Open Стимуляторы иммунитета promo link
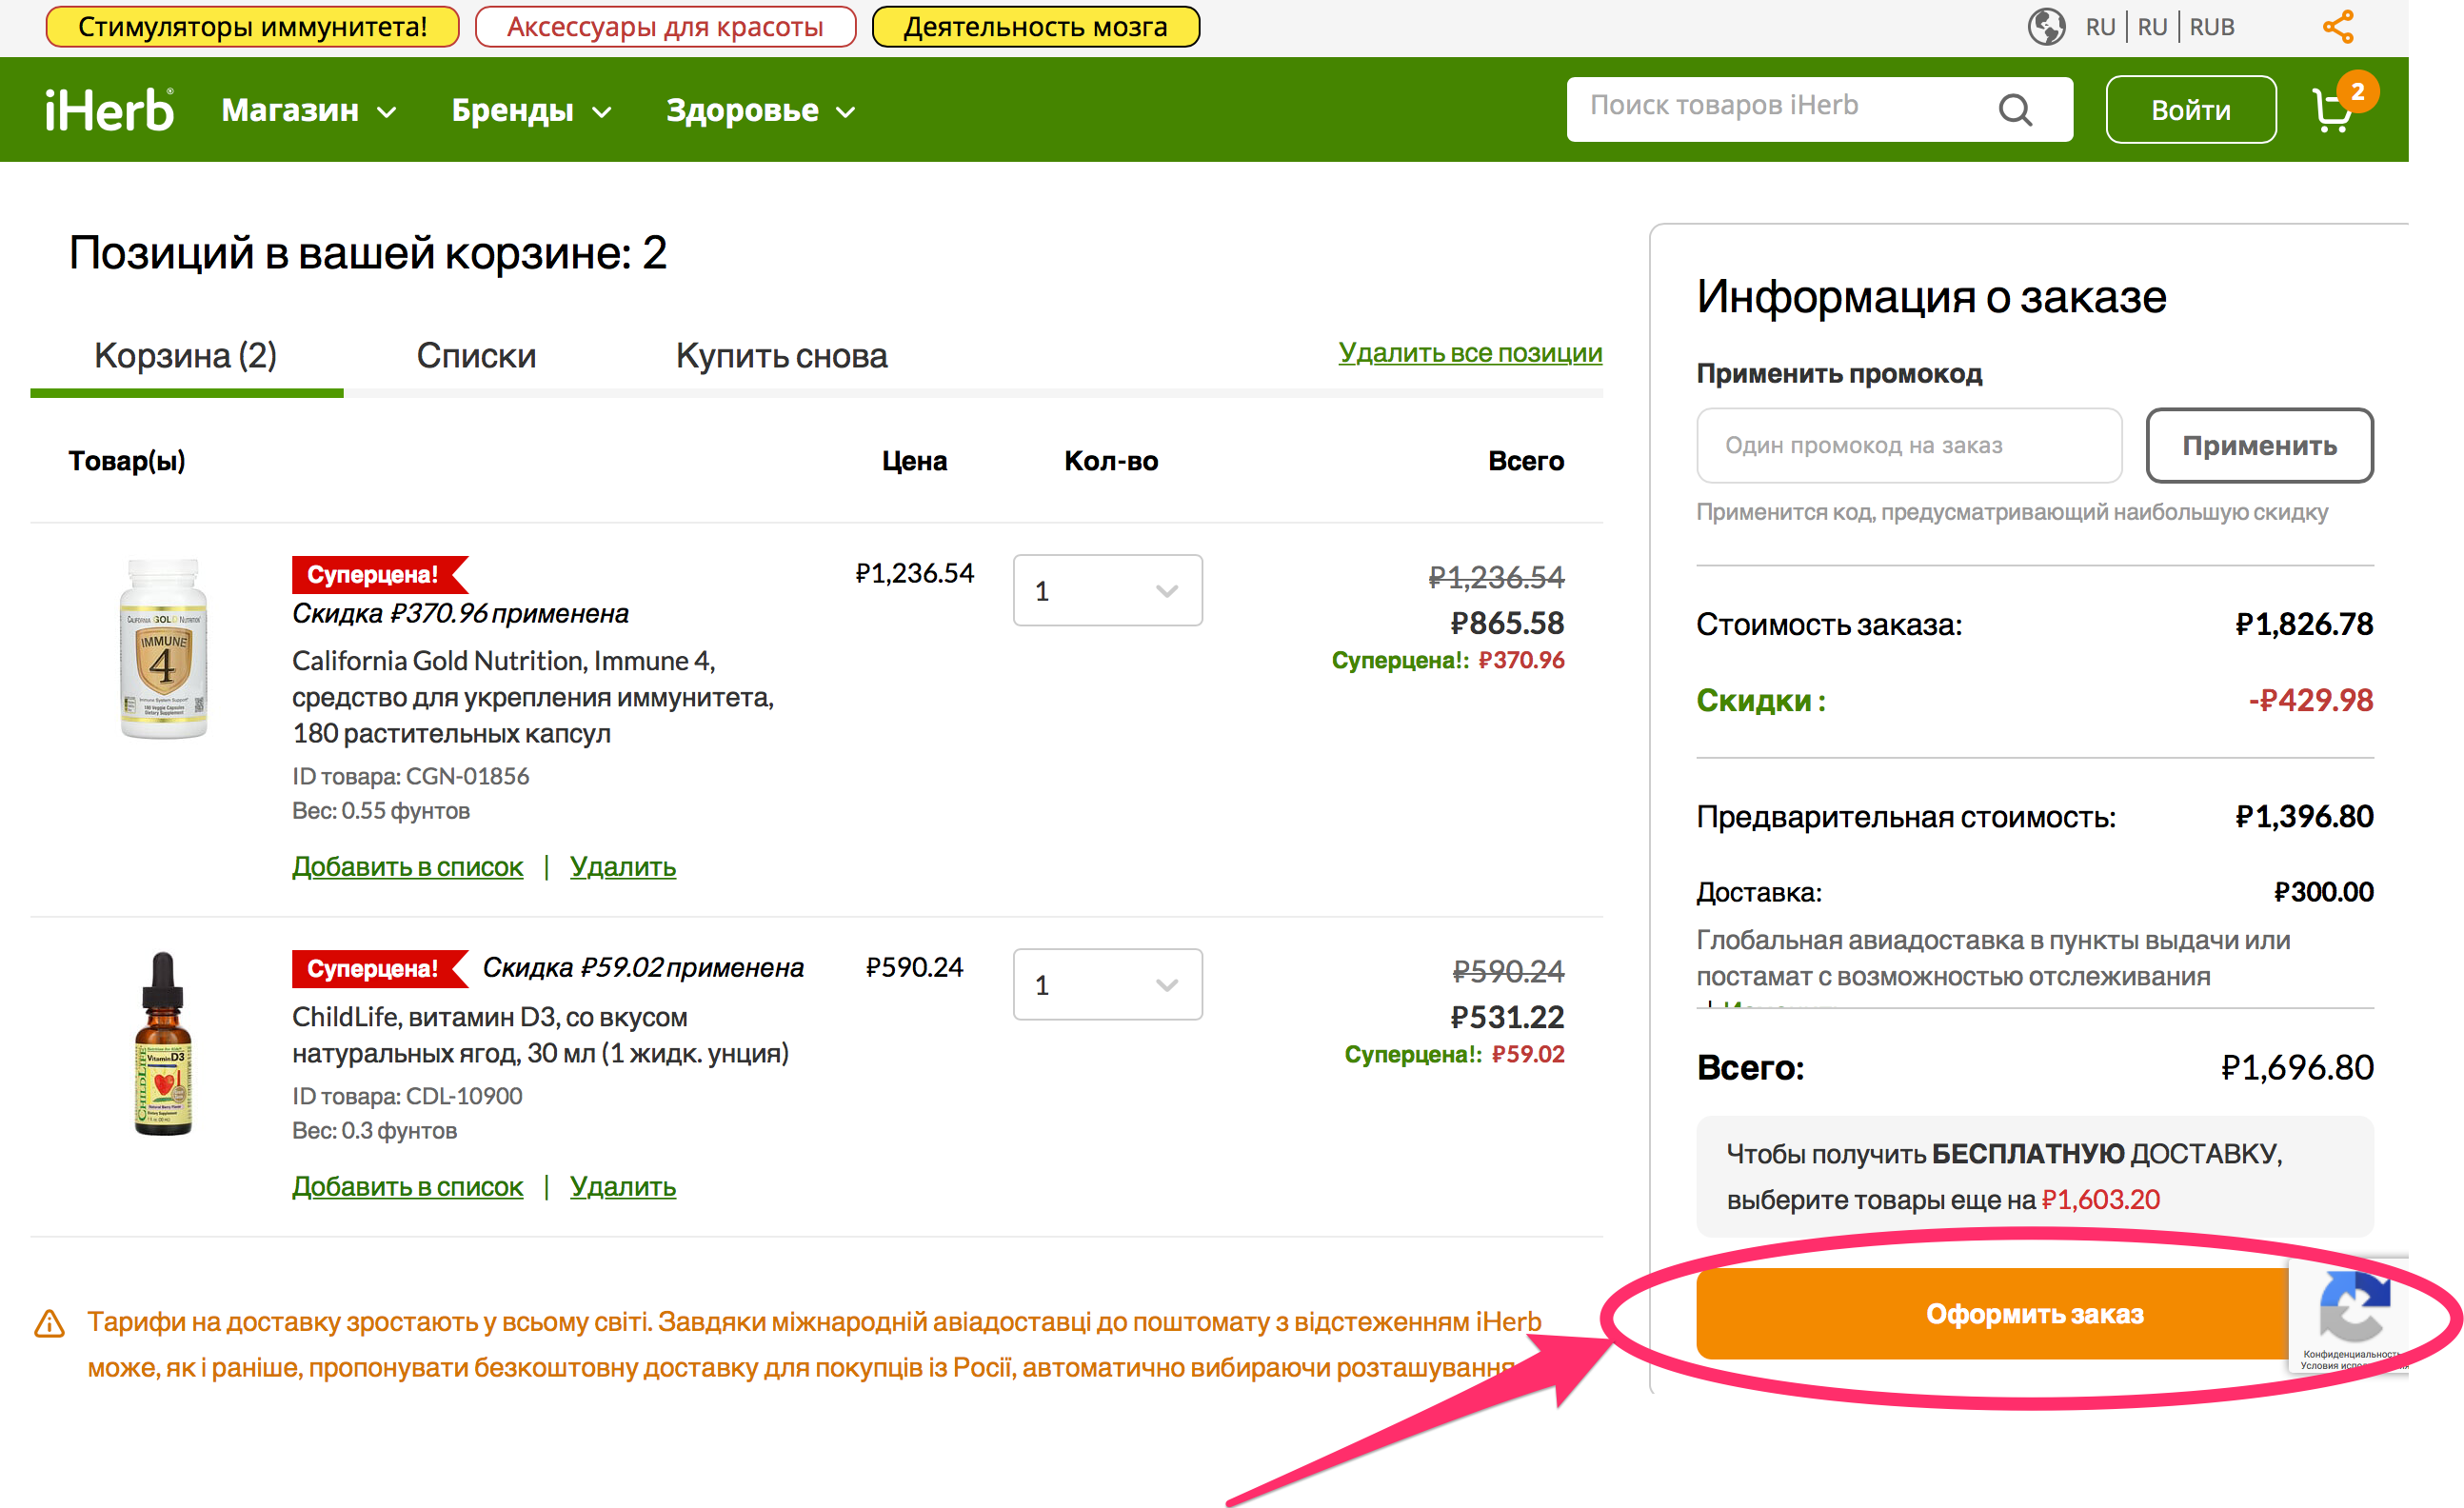This screenshot has height=1508, width=2464. [x=253, y=27]
